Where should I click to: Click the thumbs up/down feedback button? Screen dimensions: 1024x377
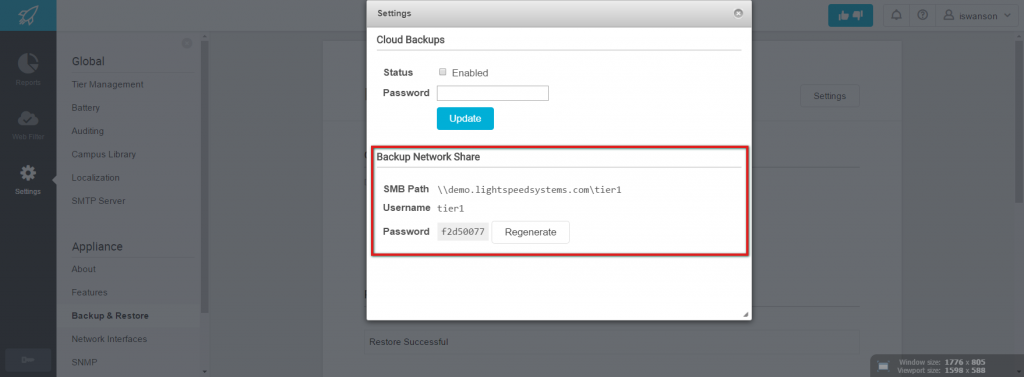pyautogui.click(x=850, y=16)
